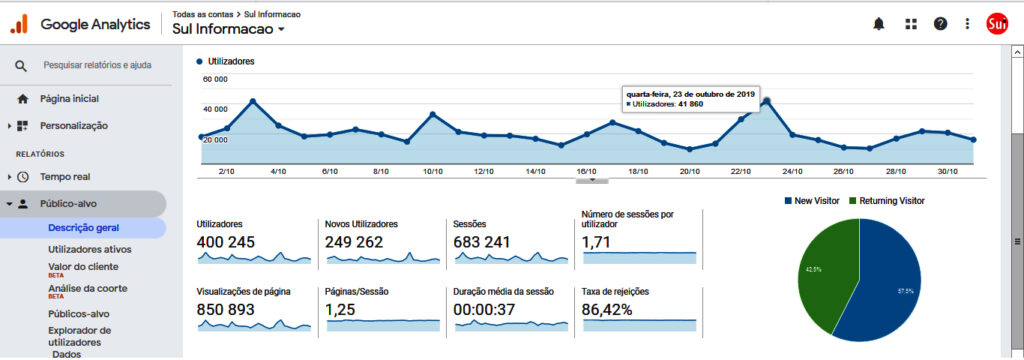The width and height of the screenshot is (1024, 360).
Task: Go to Página inicial
Action: (x=69, y=99)
